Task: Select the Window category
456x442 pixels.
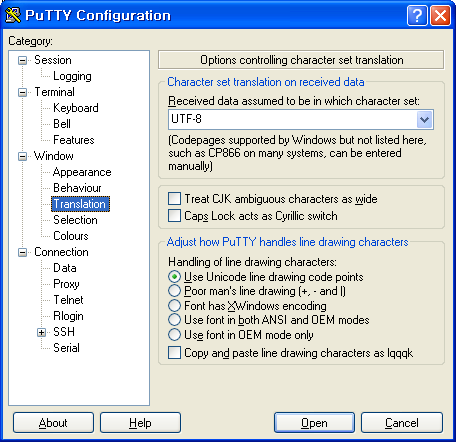Action: pyautogui.click(x=54, y=156)
